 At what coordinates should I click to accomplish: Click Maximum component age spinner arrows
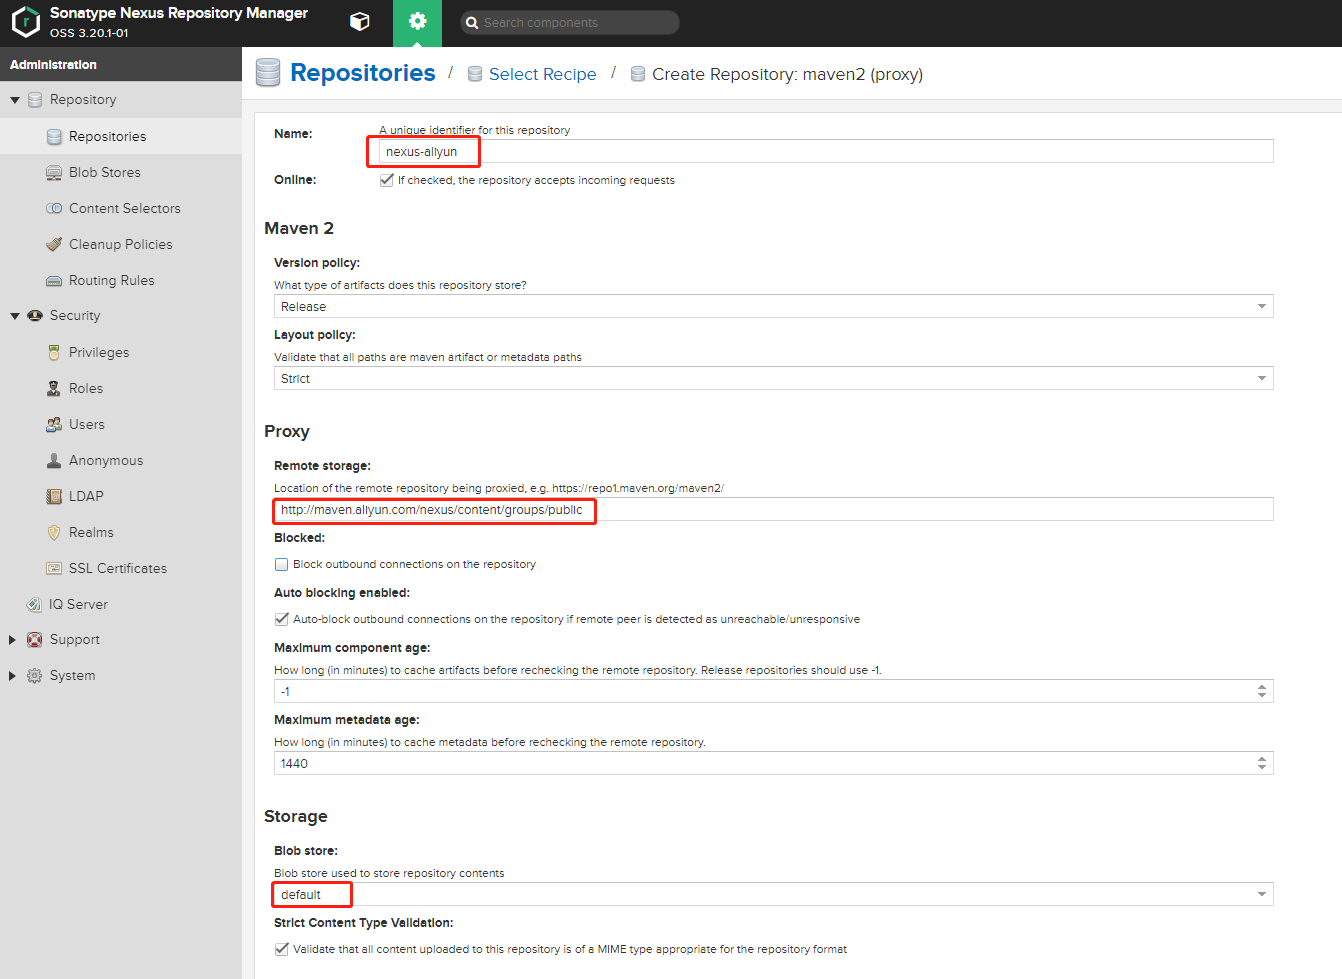click(1262, 691)
